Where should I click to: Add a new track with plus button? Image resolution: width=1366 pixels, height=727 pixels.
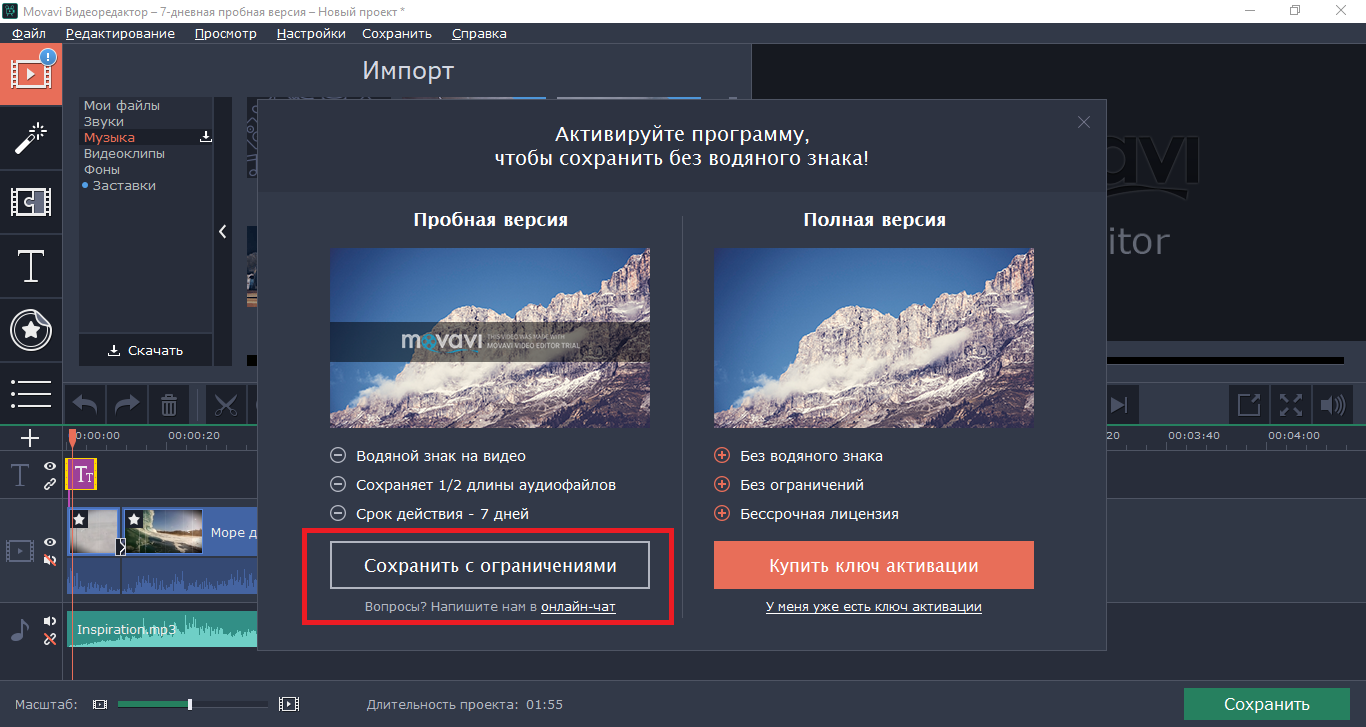(x=30, y=438)
